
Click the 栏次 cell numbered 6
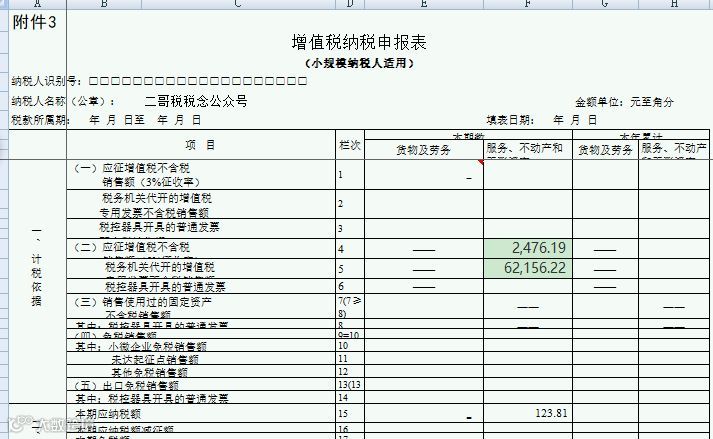click(x=350, y=286)
